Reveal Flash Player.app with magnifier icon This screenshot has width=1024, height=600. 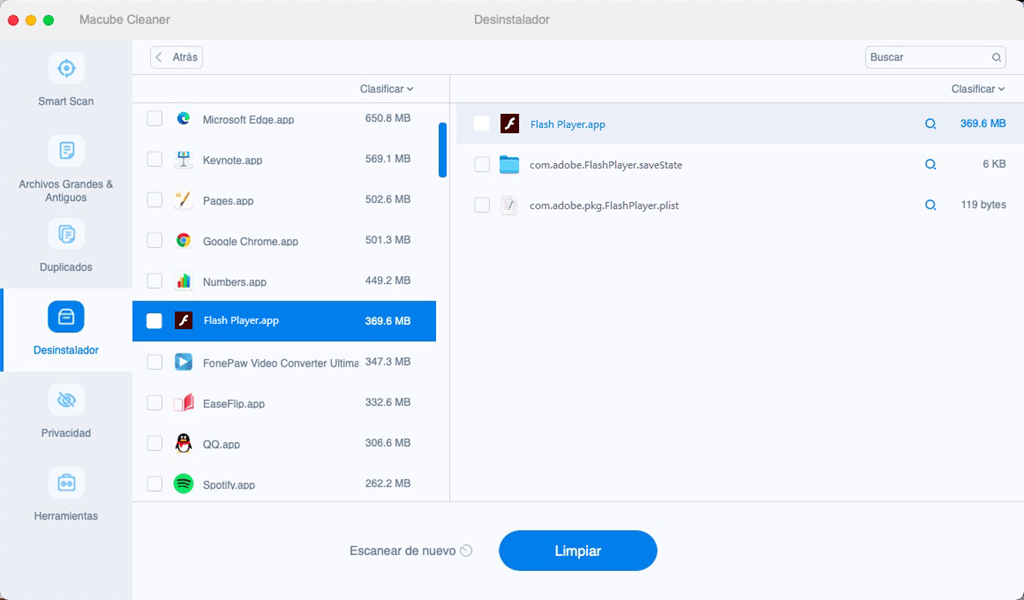tap(931, 123)
